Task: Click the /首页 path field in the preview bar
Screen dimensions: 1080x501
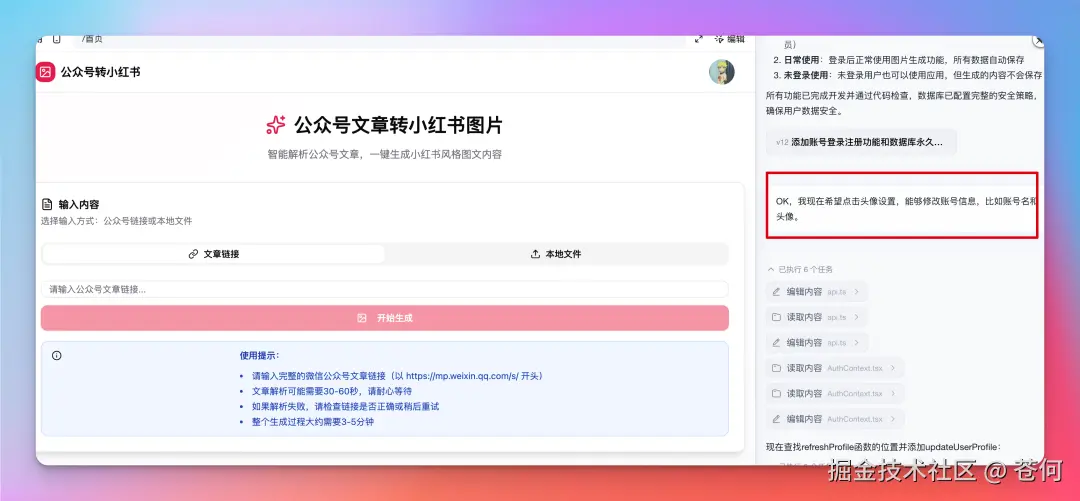Action: [379, 40]
